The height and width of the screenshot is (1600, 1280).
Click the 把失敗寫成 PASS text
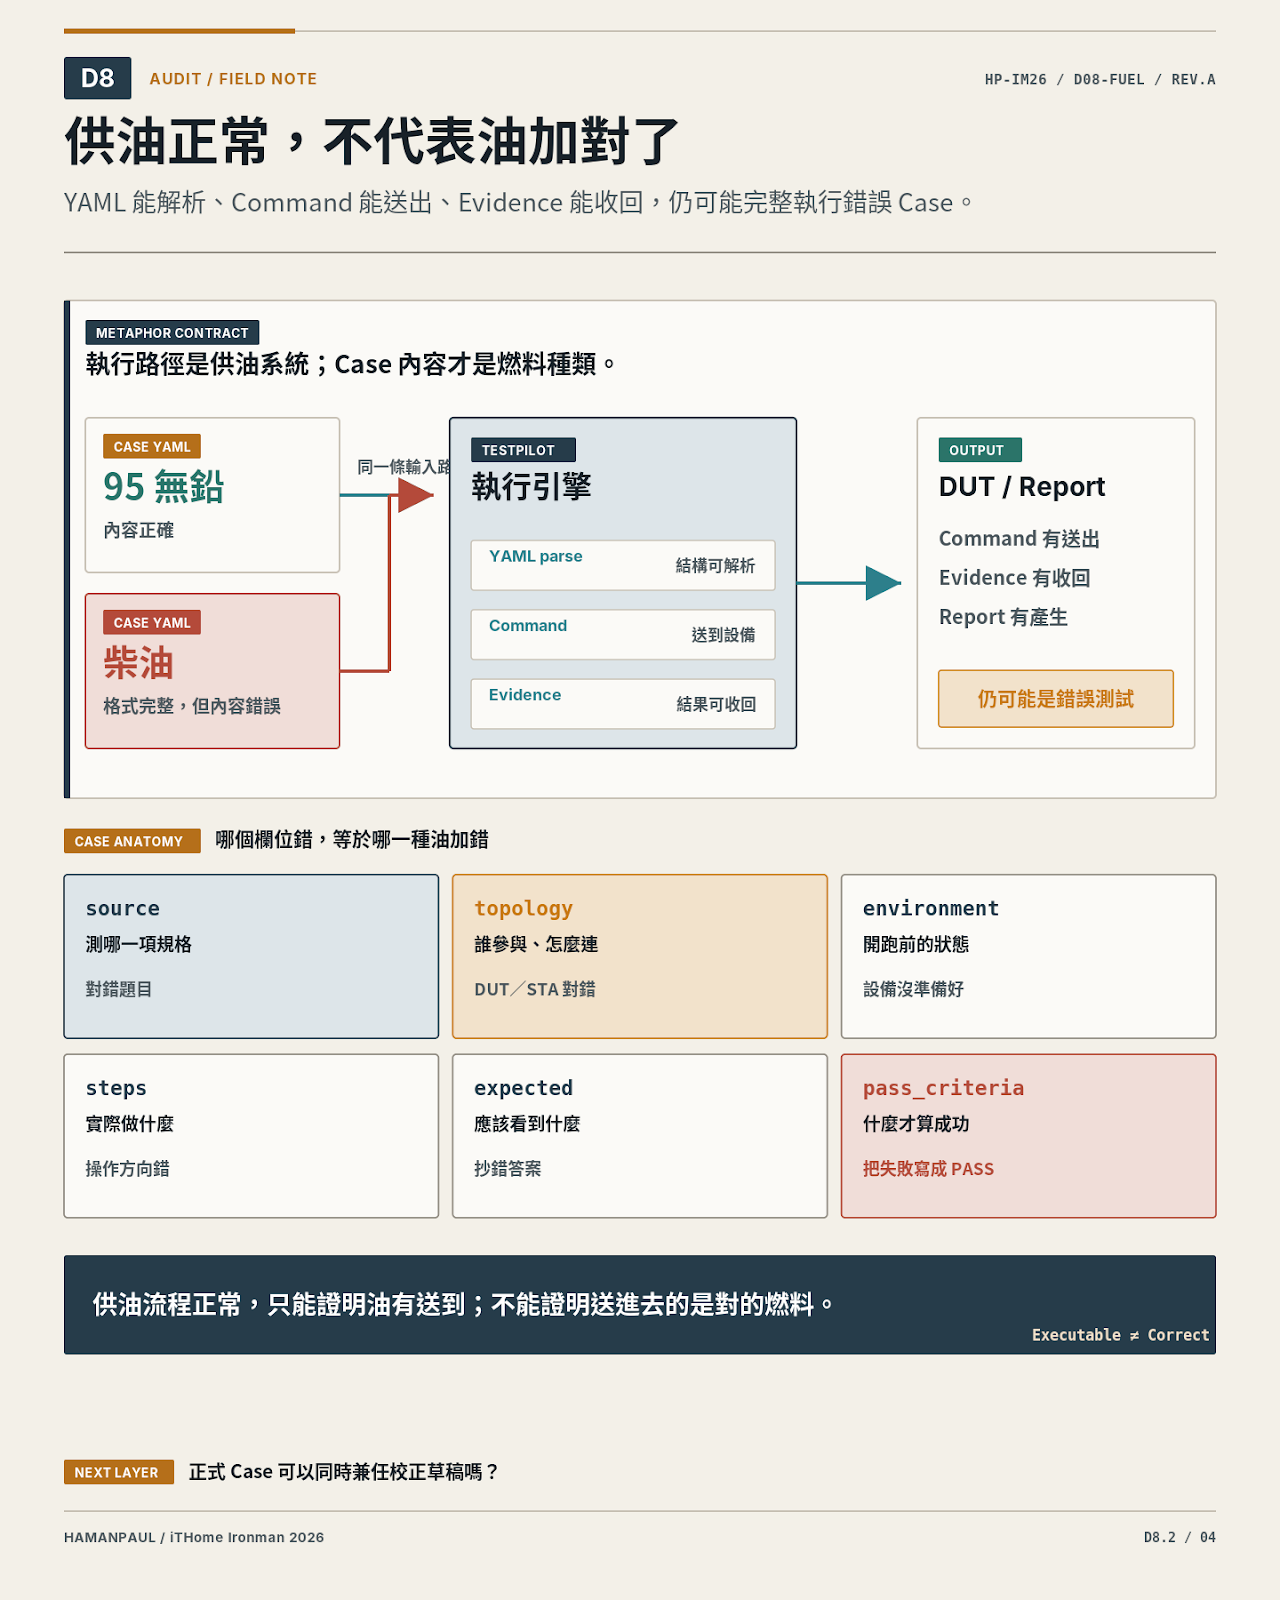point(928,1169)
